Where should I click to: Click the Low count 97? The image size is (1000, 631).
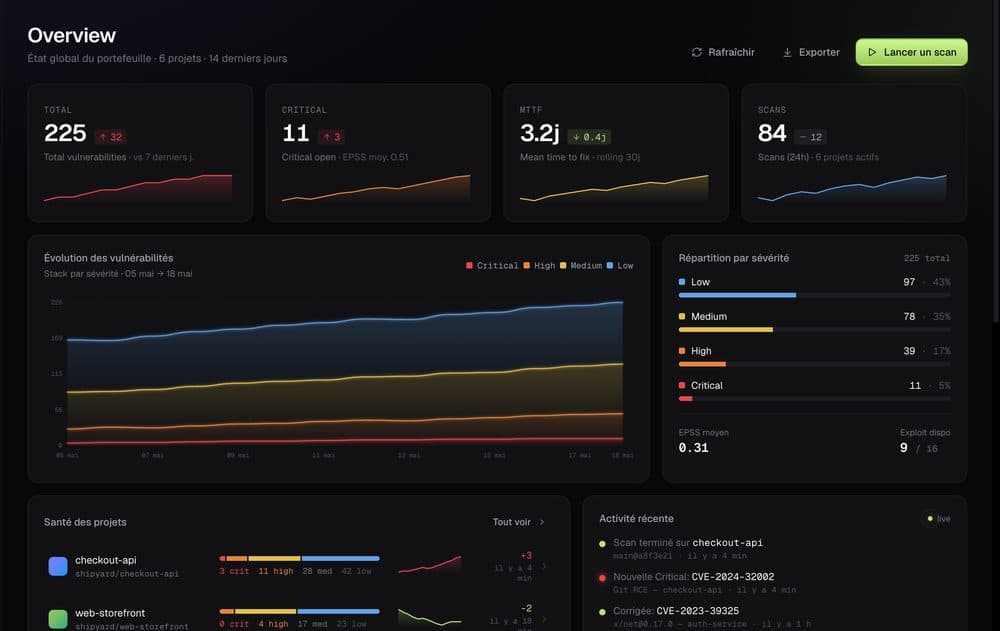[x=909, y=282]
